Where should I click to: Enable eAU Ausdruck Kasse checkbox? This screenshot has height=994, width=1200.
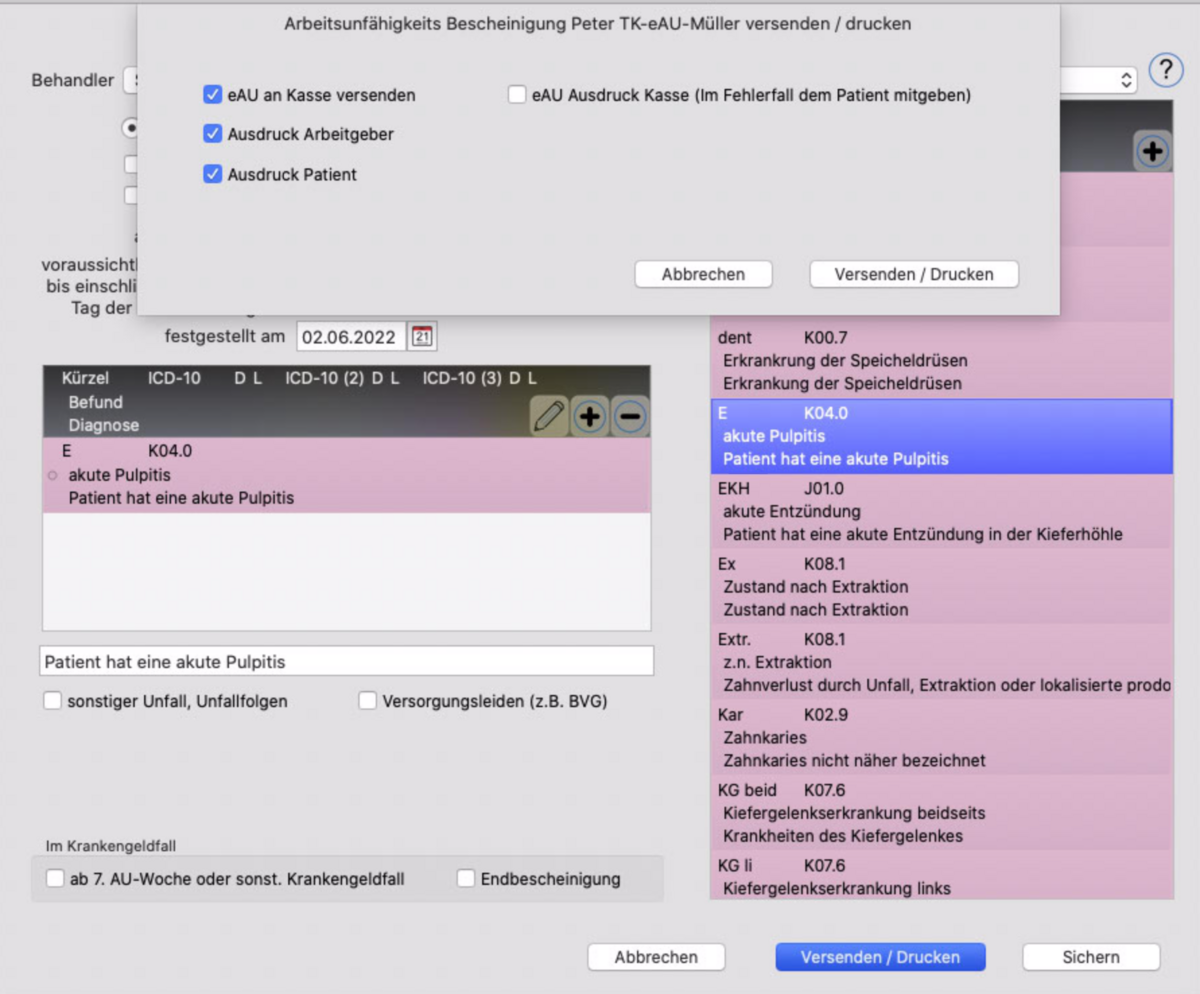coord(517,95)
